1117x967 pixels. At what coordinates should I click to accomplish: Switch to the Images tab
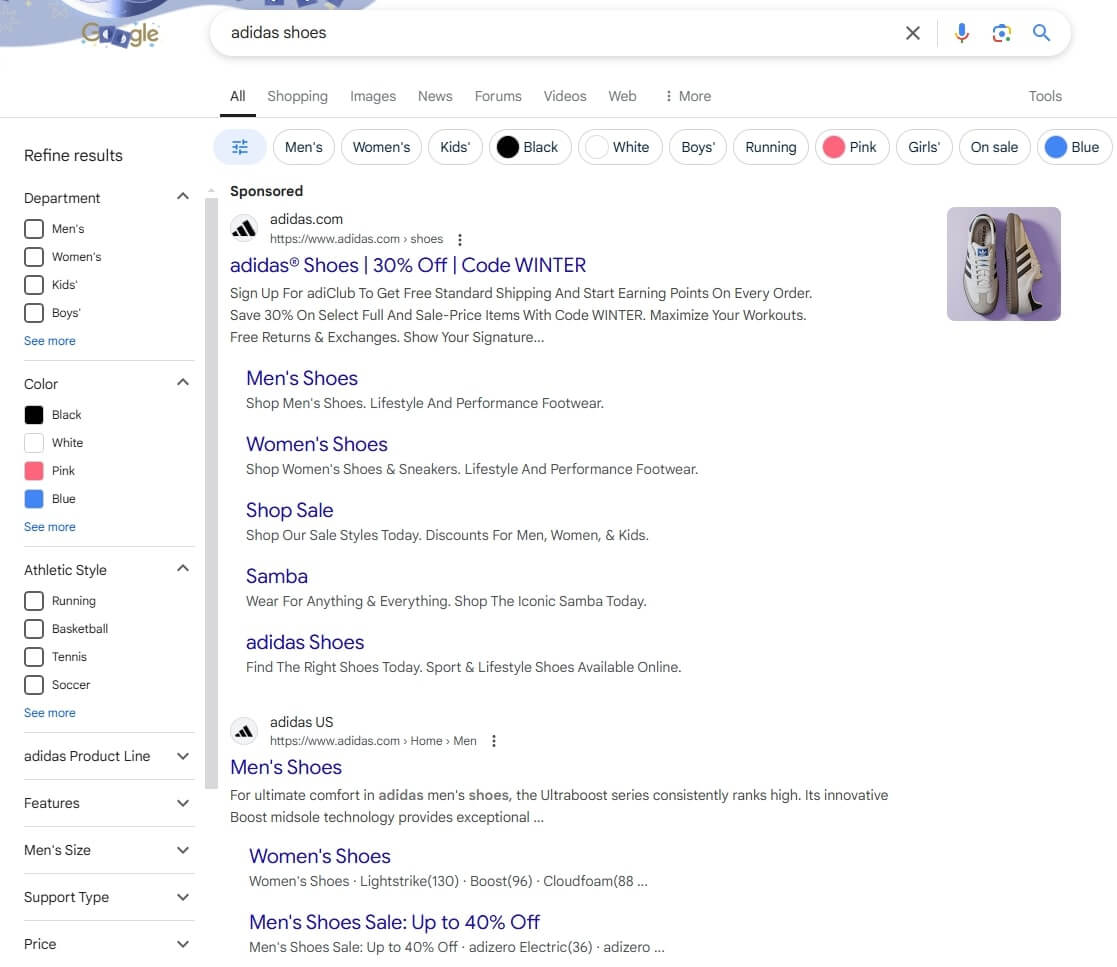point(373,96)
